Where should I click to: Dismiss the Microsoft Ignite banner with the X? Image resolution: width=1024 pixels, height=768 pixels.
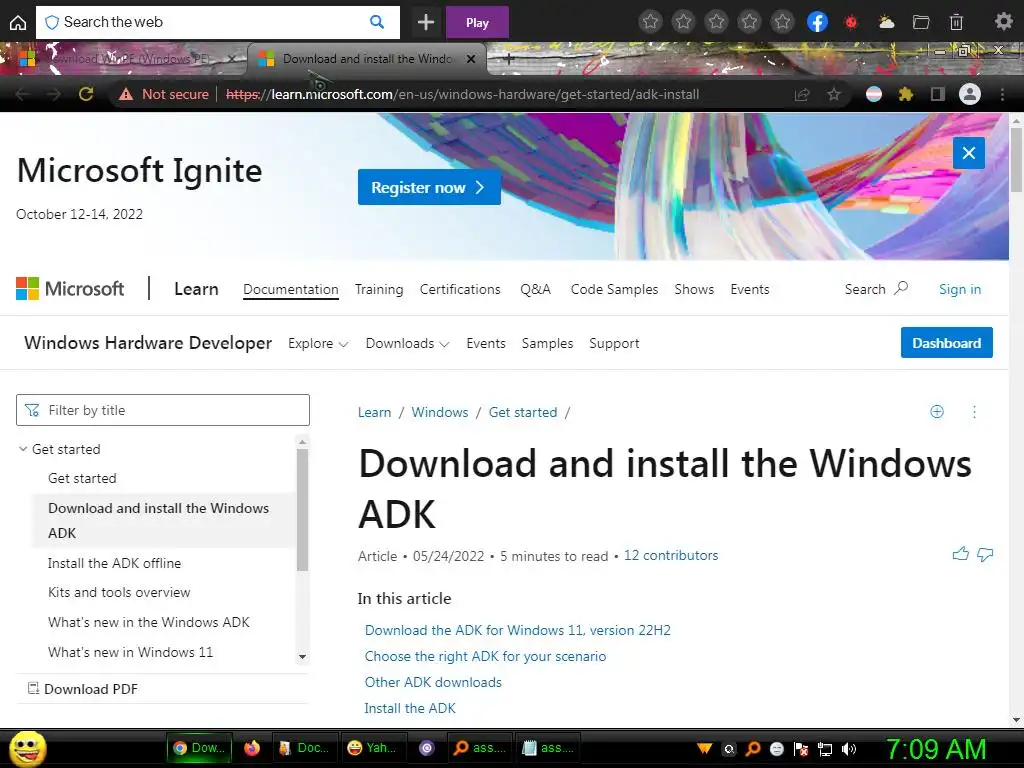point(968,153)
